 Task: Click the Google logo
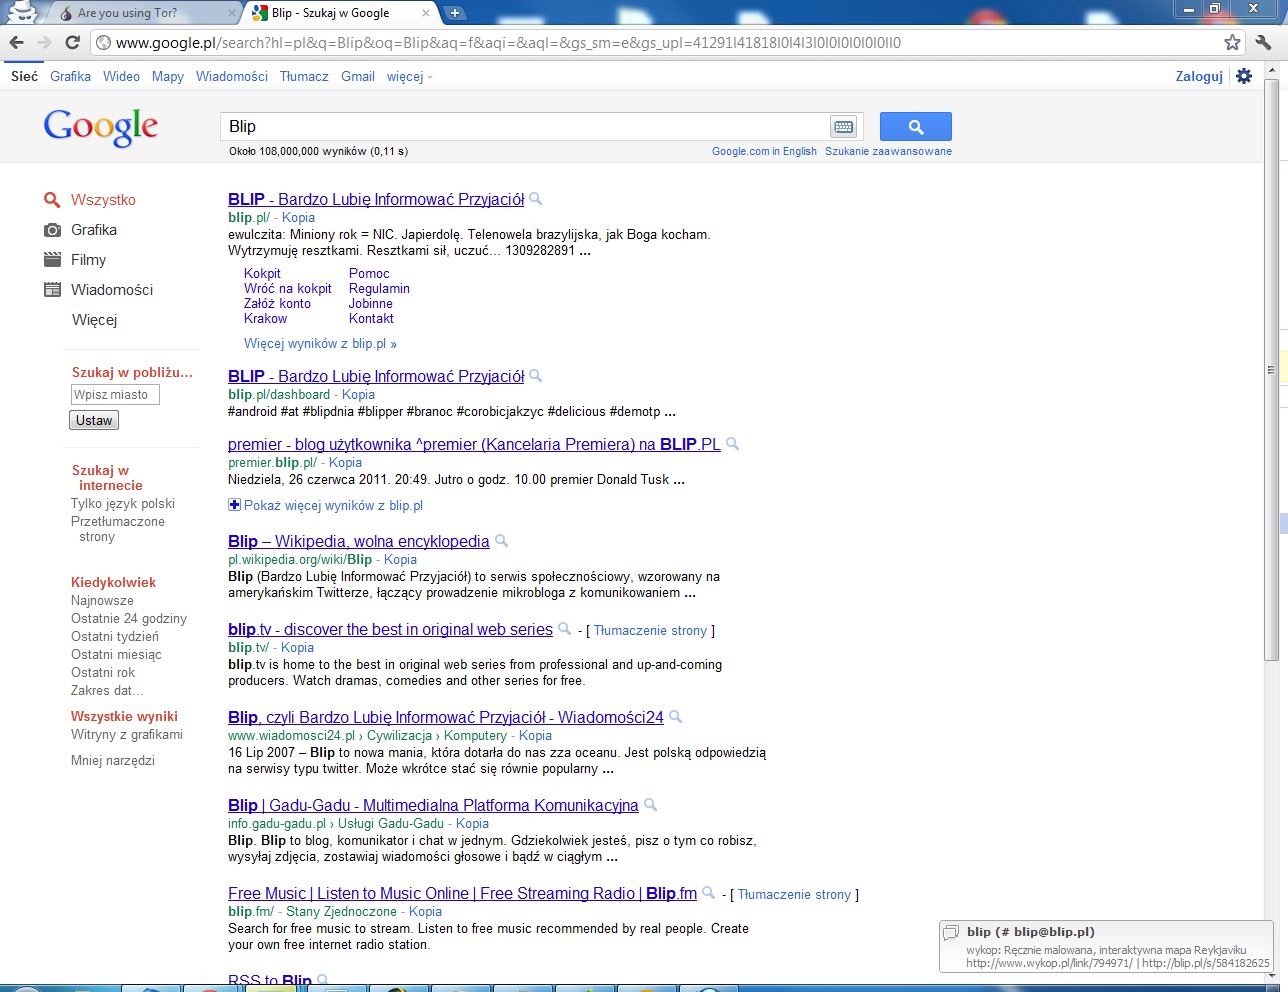(x=100, y=127)
